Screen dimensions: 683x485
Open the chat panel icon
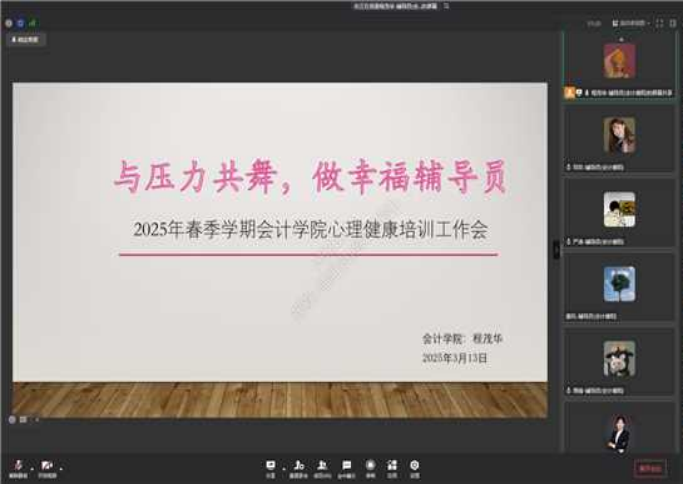click(x=346, y=466)
